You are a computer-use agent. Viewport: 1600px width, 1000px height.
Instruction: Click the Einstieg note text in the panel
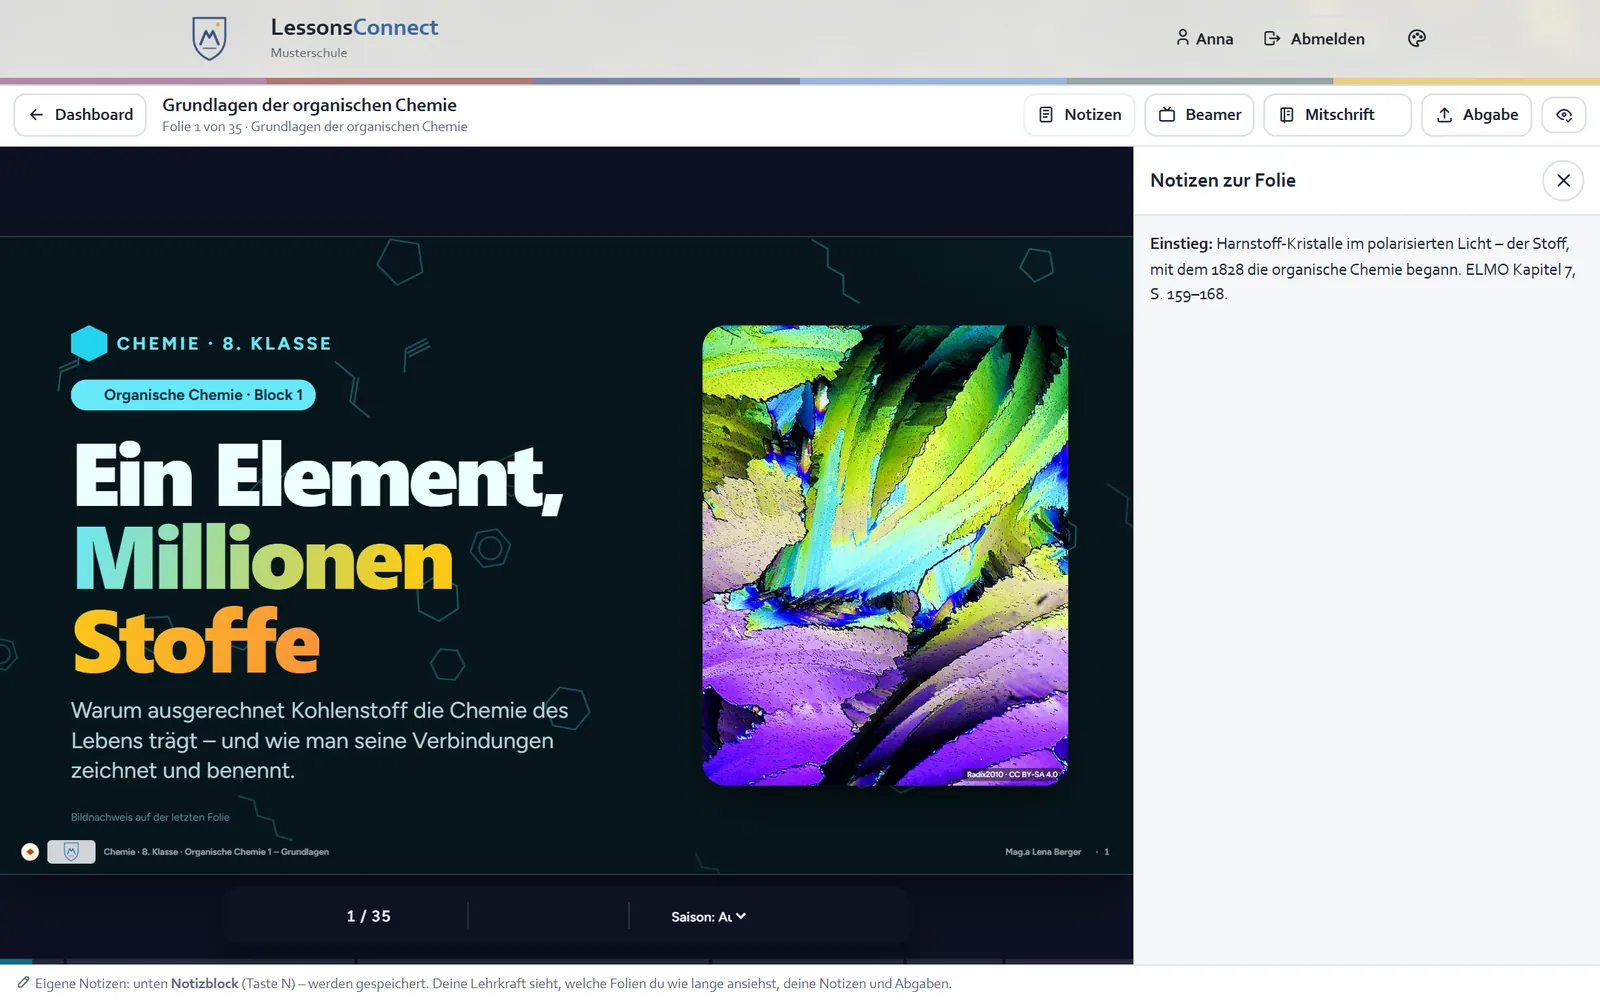pos(1362,269)
